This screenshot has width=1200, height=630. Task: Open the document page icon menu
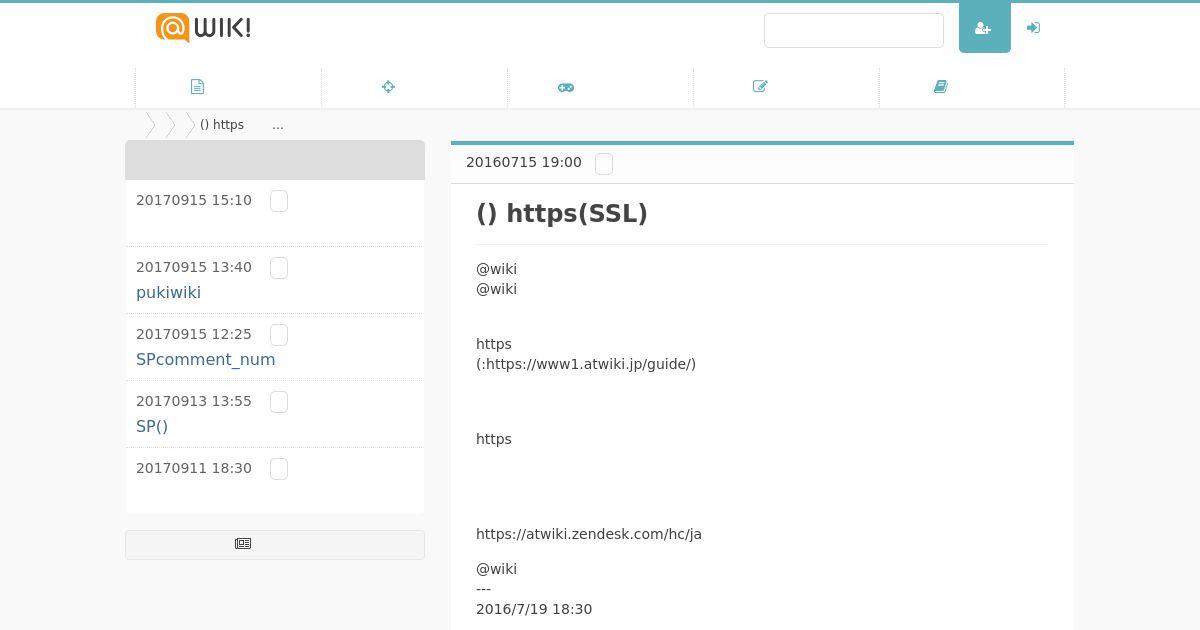197,87
